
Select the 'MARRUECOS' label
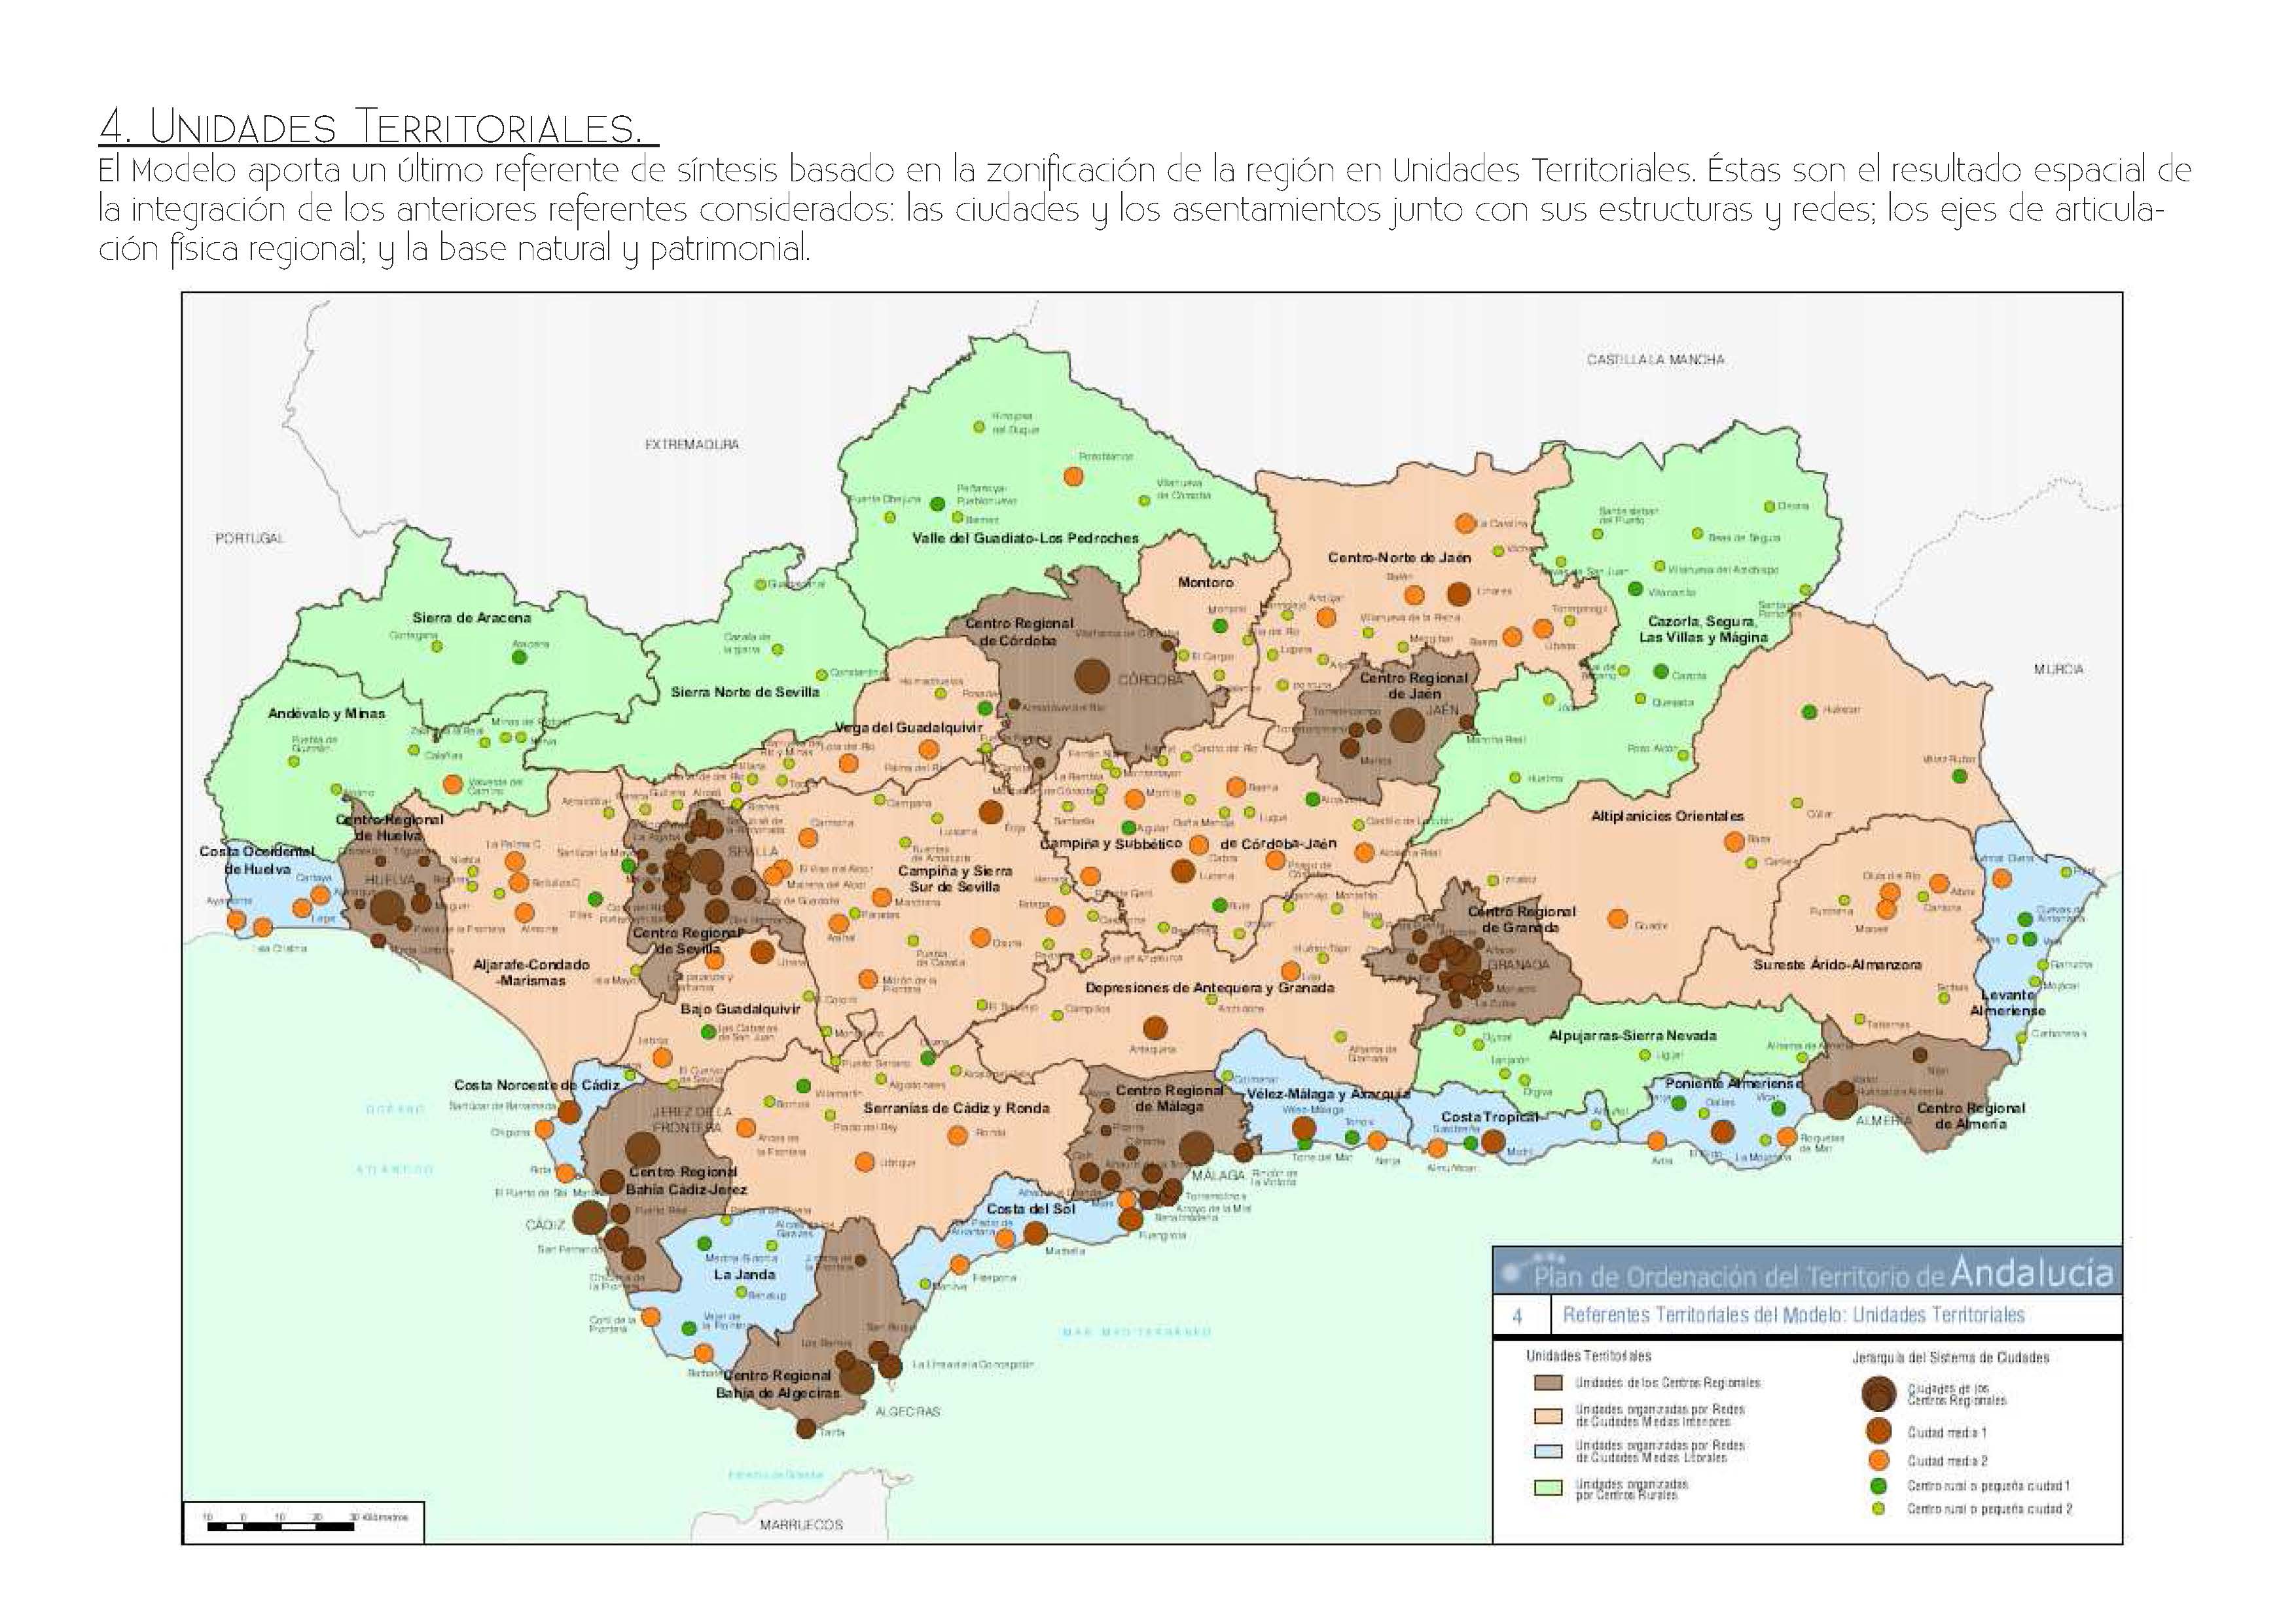tap(801, 1525)
